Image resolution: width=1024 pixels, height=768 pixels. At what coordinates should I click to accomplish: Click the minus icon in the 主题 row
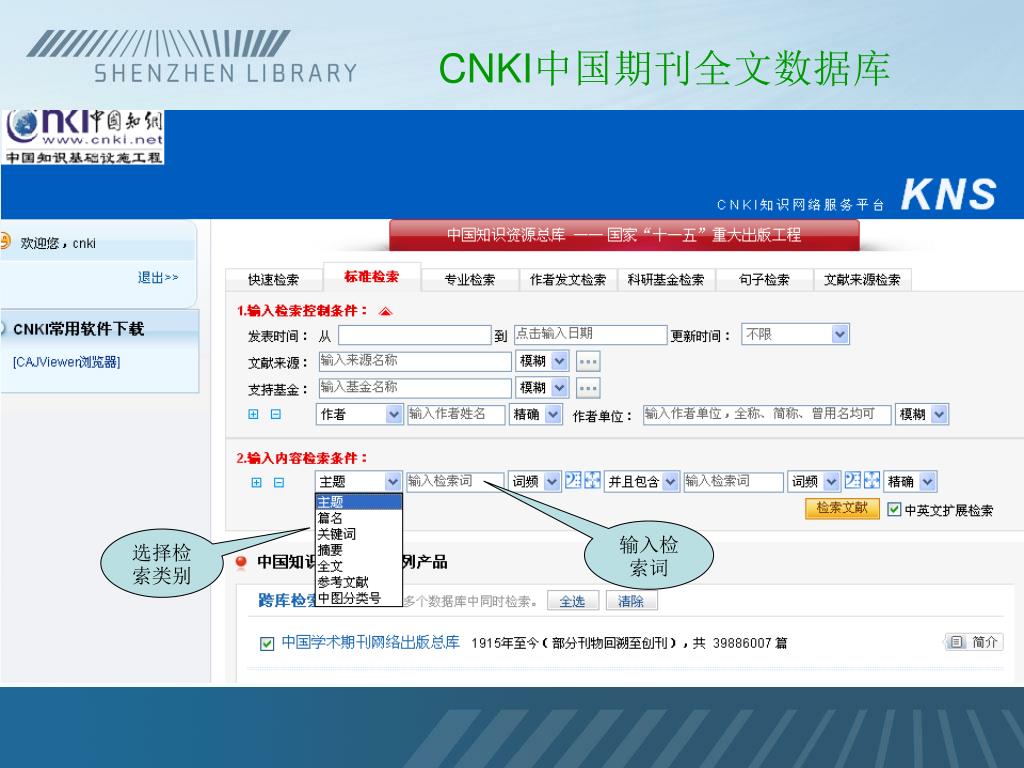(279, 483)
